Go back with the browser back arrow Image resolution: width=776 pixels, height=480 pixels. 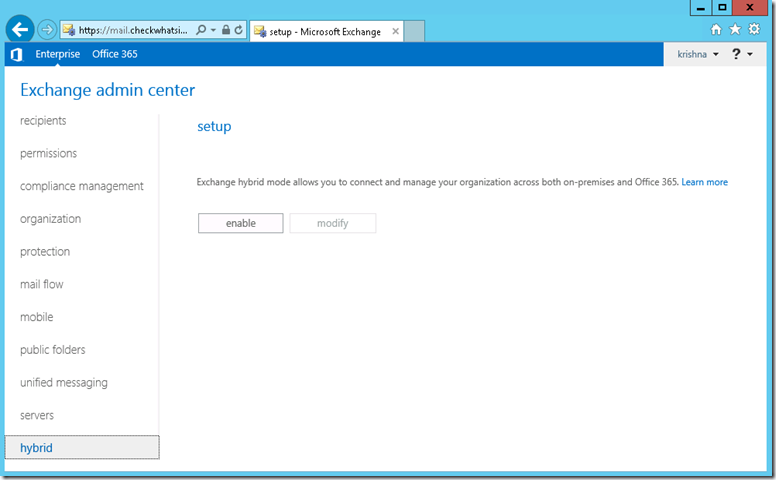[x=20, y=30]
